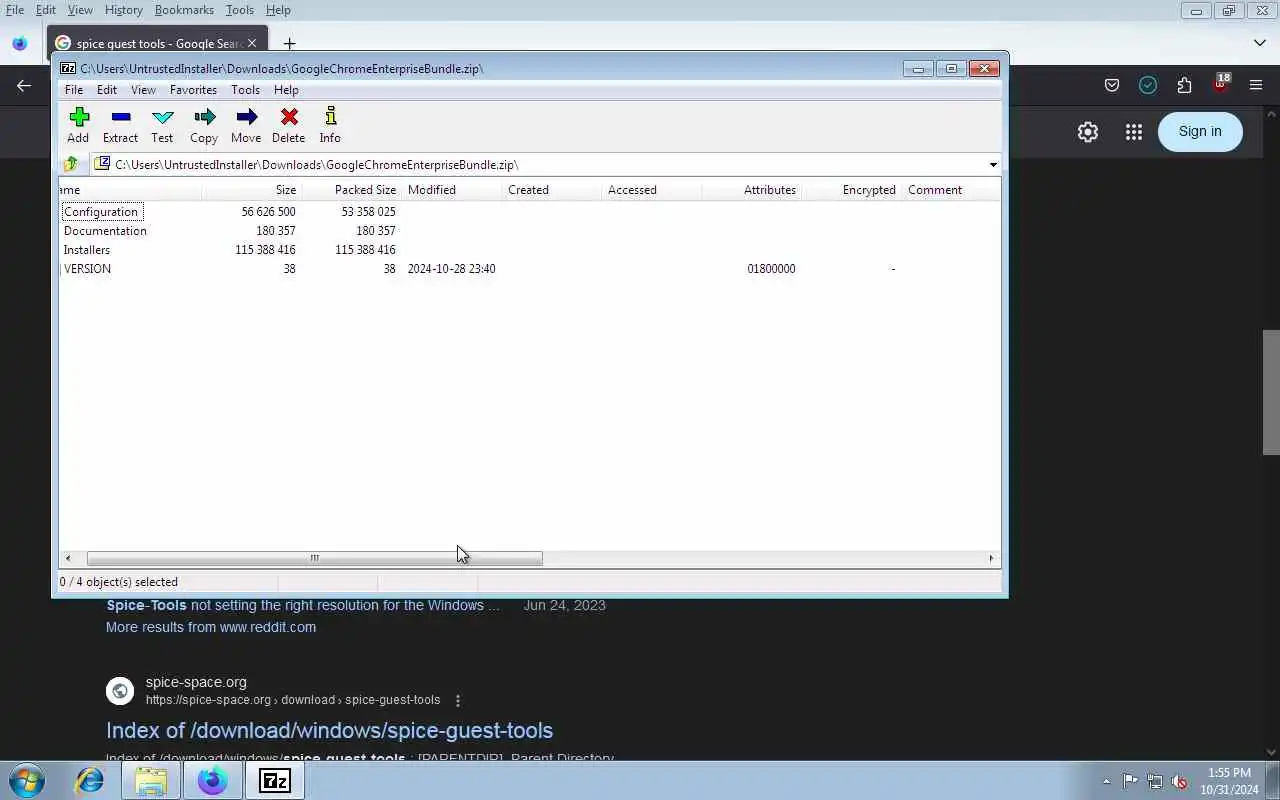Open spice-space.org result options three dots
This screenshot has height=800, width=1280.
(x=458, y=700)
